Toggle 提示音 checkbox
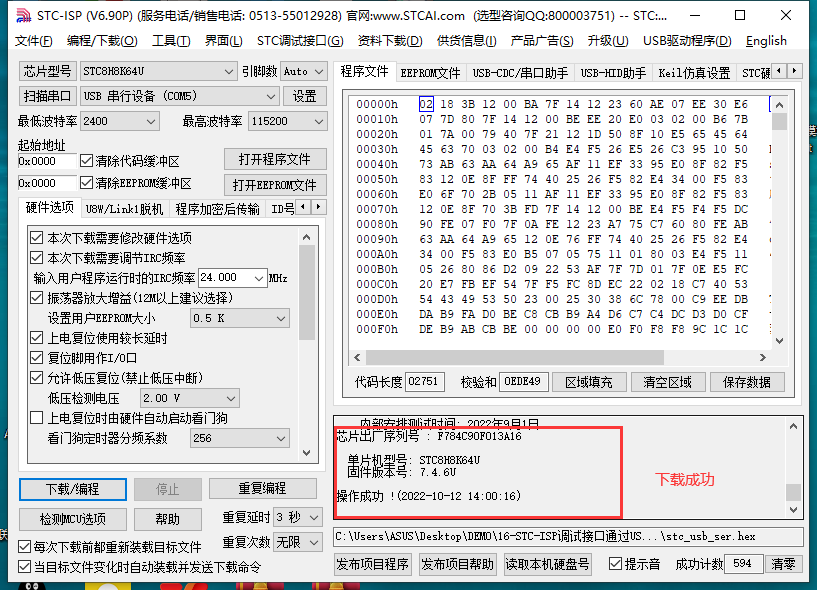This screenshot has width=817, height=590. point(615,564)
